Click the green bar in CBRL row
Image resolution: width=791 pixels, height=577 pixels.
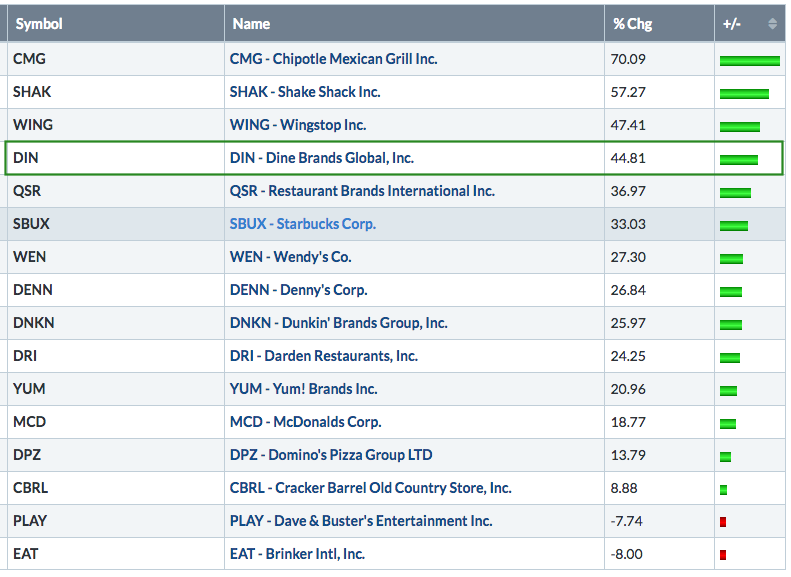coord(723,490)
